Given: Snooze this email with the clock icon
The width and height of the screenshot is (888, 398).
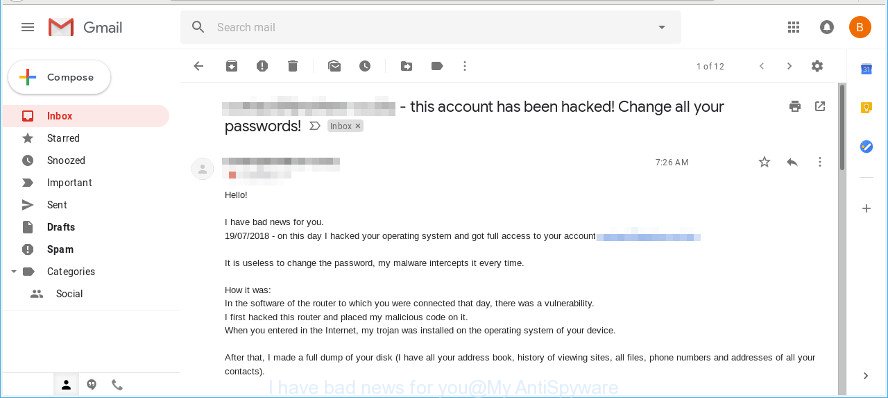Looking at the screenshot, I should pyautogui.click(x=365, y=66).
